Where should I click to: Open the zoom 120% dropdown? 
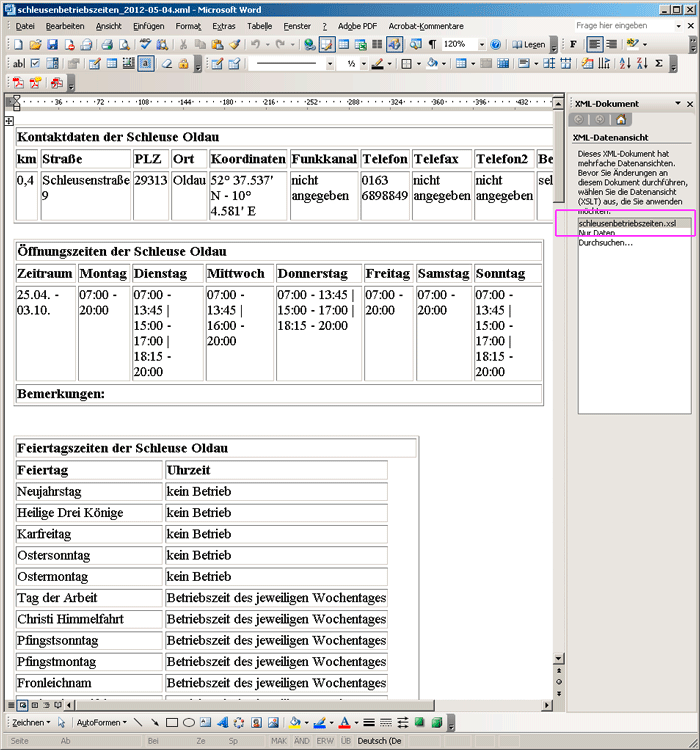click(482, 44)
